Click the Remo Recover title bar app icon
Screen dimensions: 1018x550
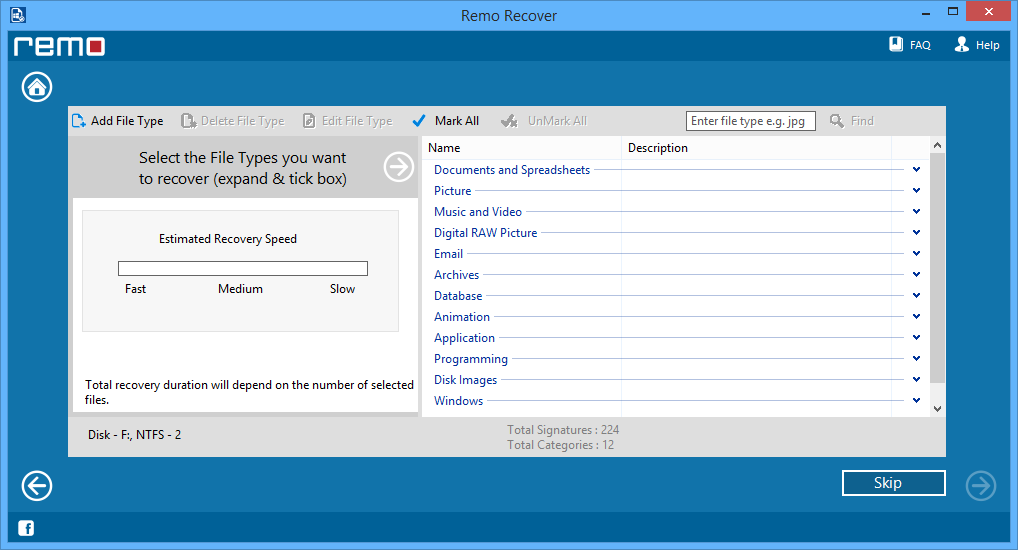[x=18, y=15]
